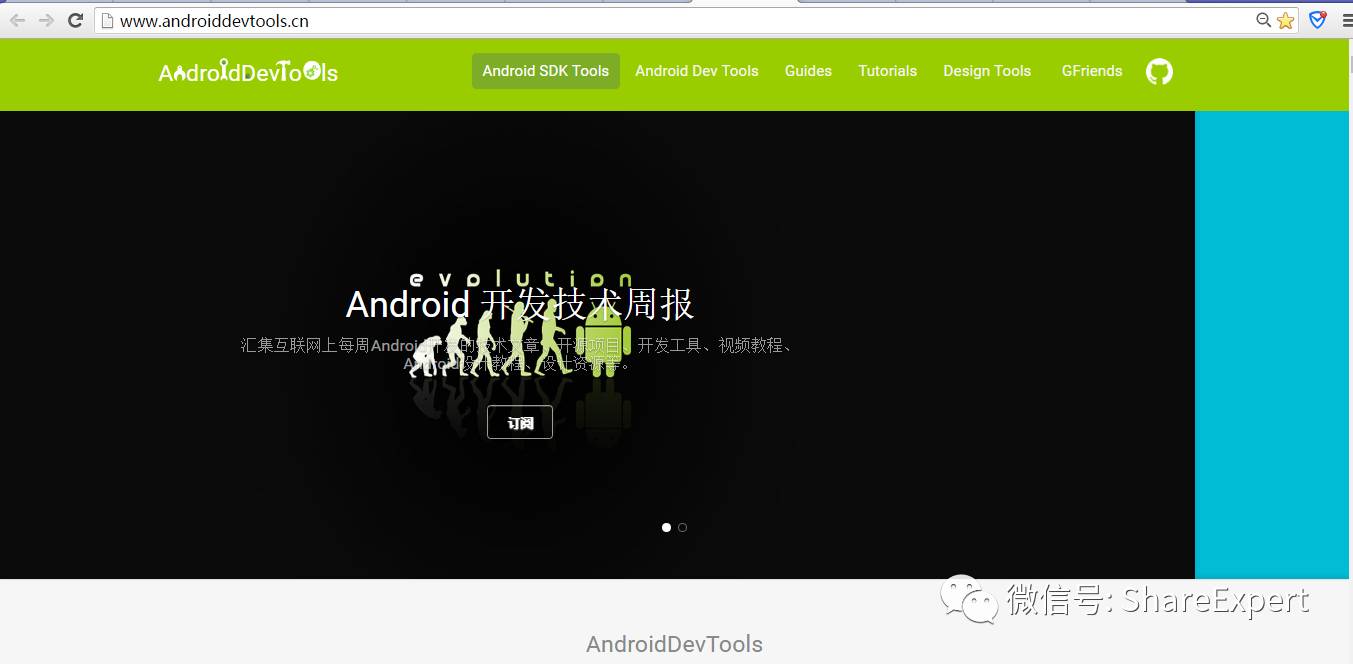Open GFriends navigation link
The image size is (1353, 664).
(1092, 71)
